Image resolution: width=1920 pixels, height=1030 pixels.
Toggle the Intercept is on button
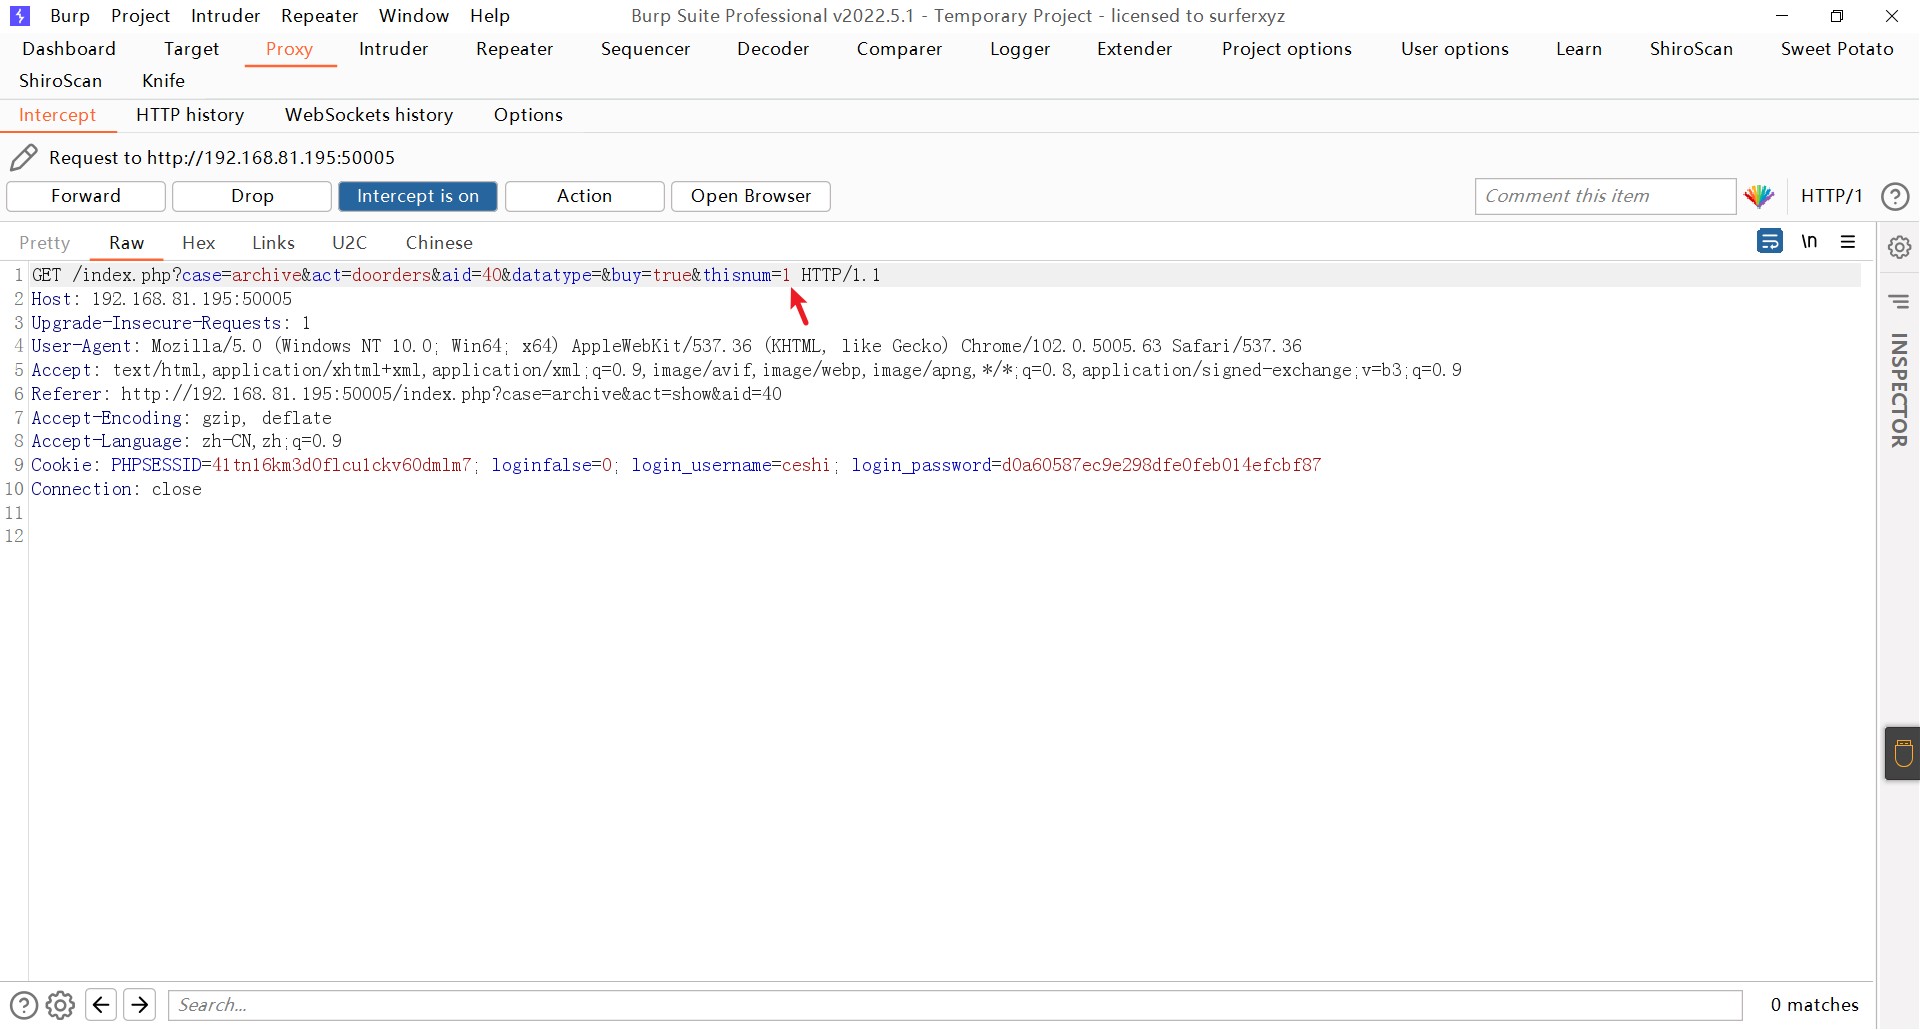point(418,196)
